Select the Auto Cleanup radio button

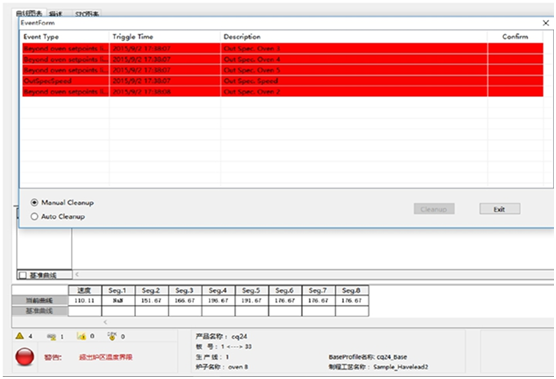click(x=34, y=216)
